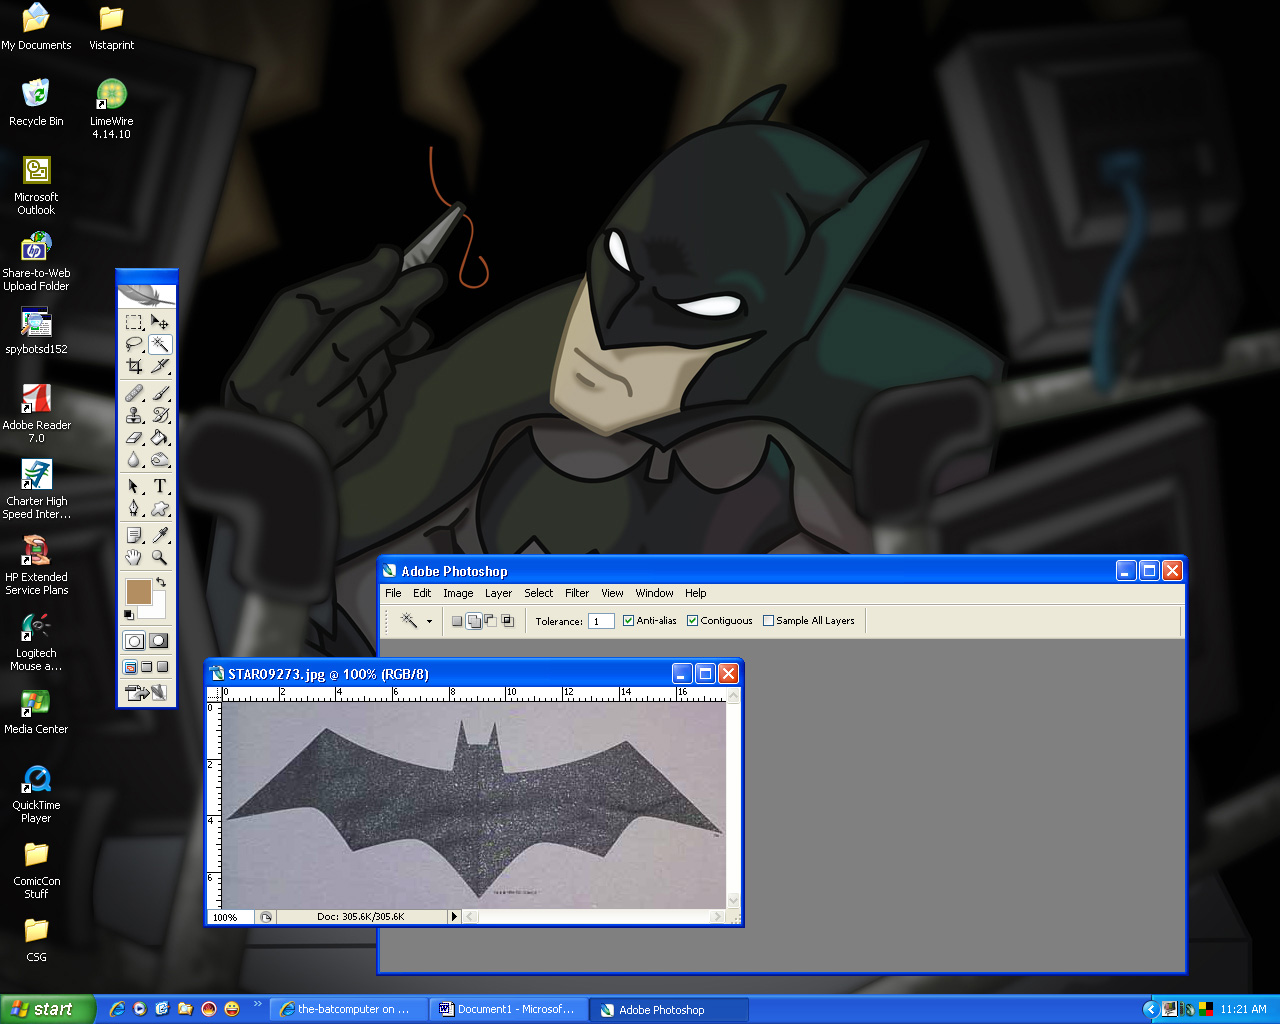Viewport: 1280px width, 1024px height.
Task: Switch to Subtract from Selection mode
Action: [490, 621]
